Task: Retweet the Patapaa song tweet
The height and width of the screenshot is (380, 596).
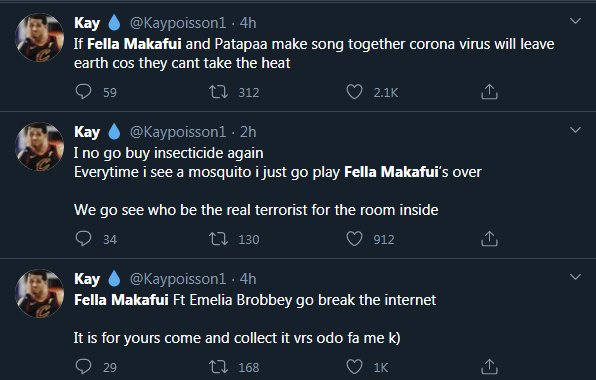Action: tap(219, 92)
